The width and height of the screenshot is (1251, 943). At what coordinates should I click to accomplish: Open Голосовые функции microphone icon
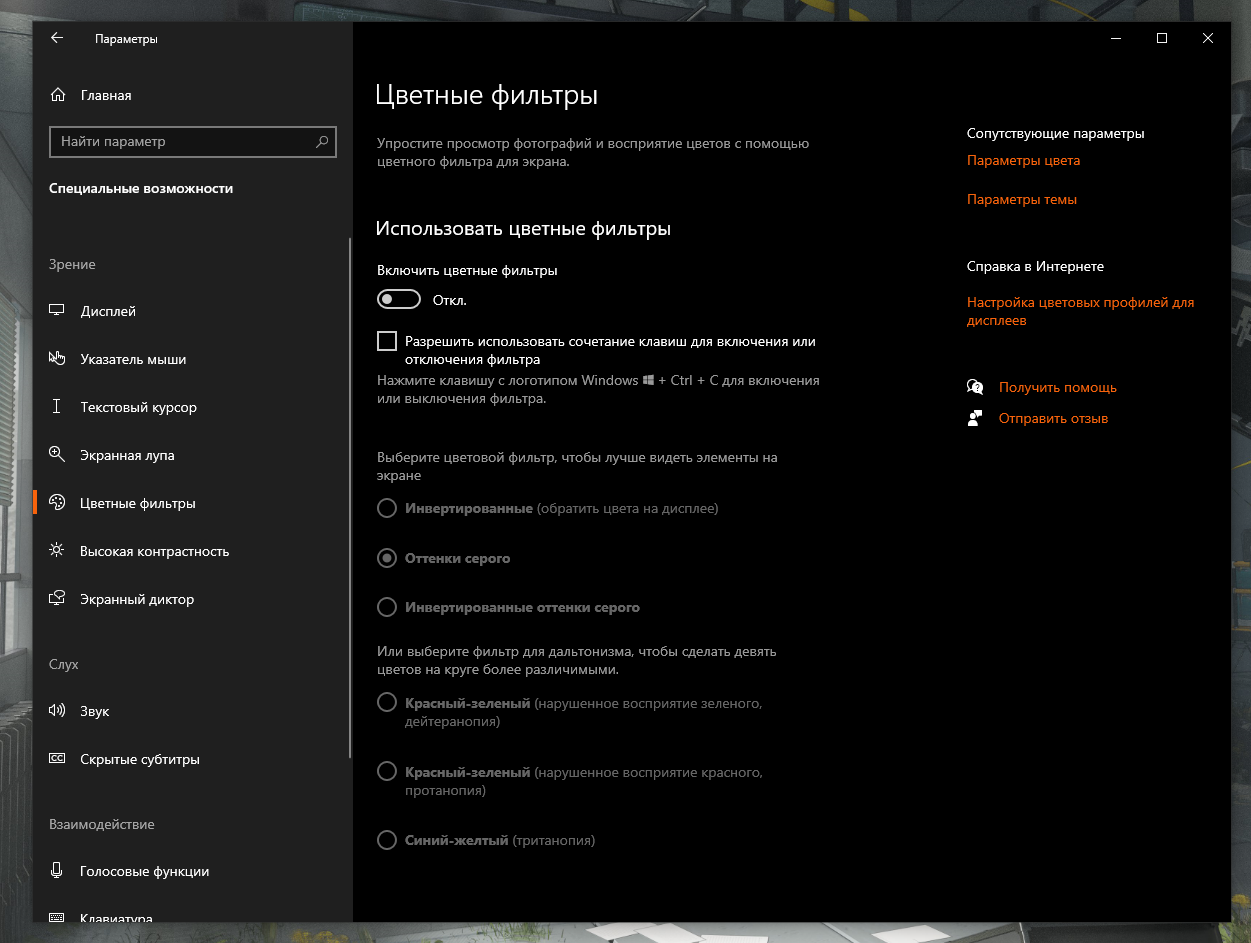click(x=57, y=871)
